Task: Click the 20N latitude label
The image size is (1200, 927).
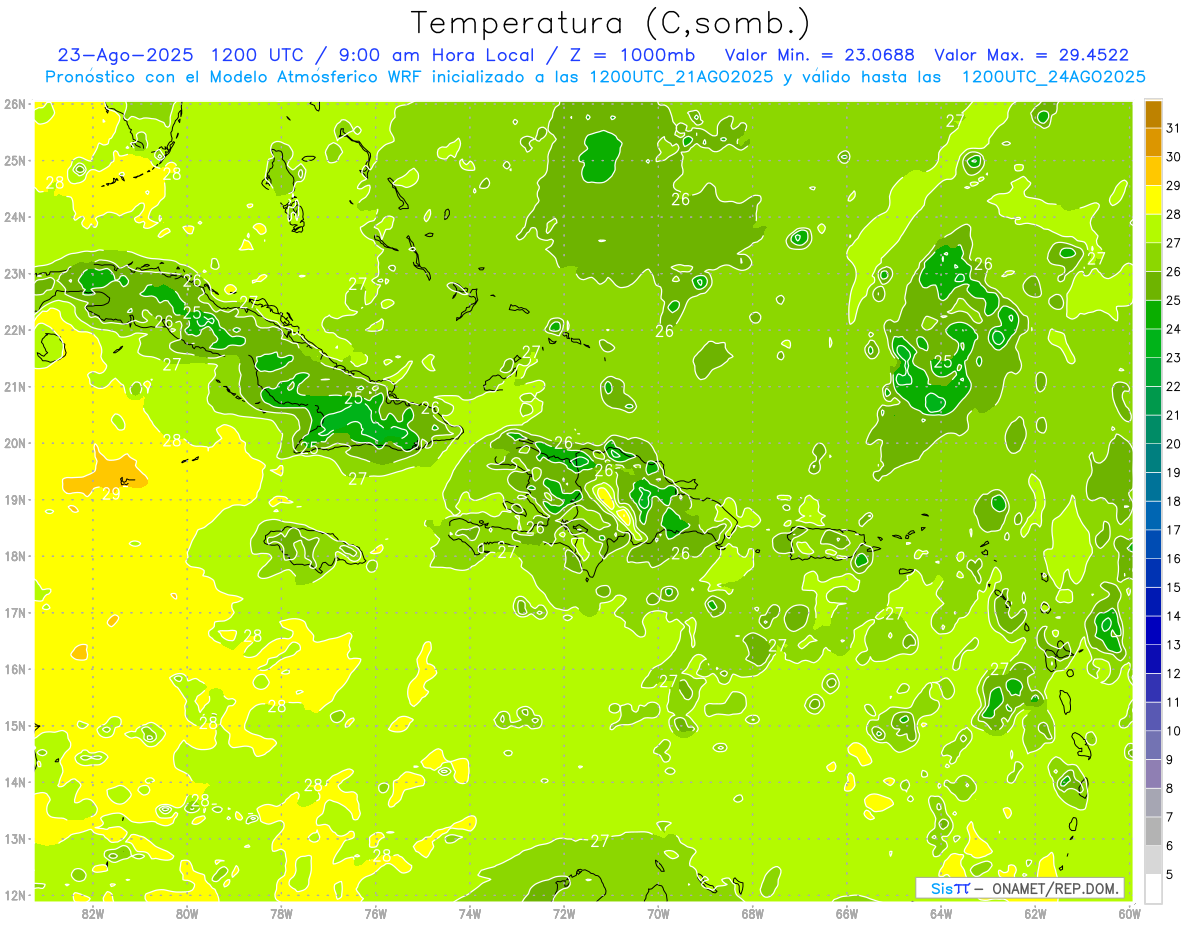Action: point(14,443)
